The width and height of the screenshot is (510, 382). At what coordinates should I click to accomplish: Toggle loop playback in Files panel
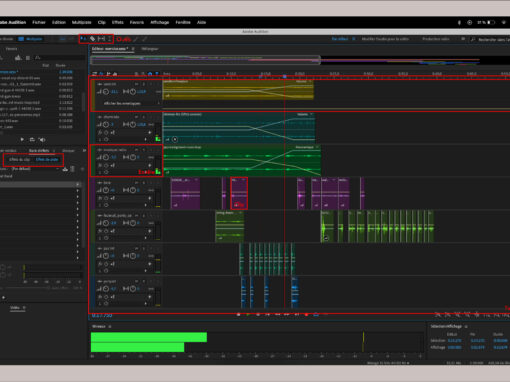pos(32,139)
